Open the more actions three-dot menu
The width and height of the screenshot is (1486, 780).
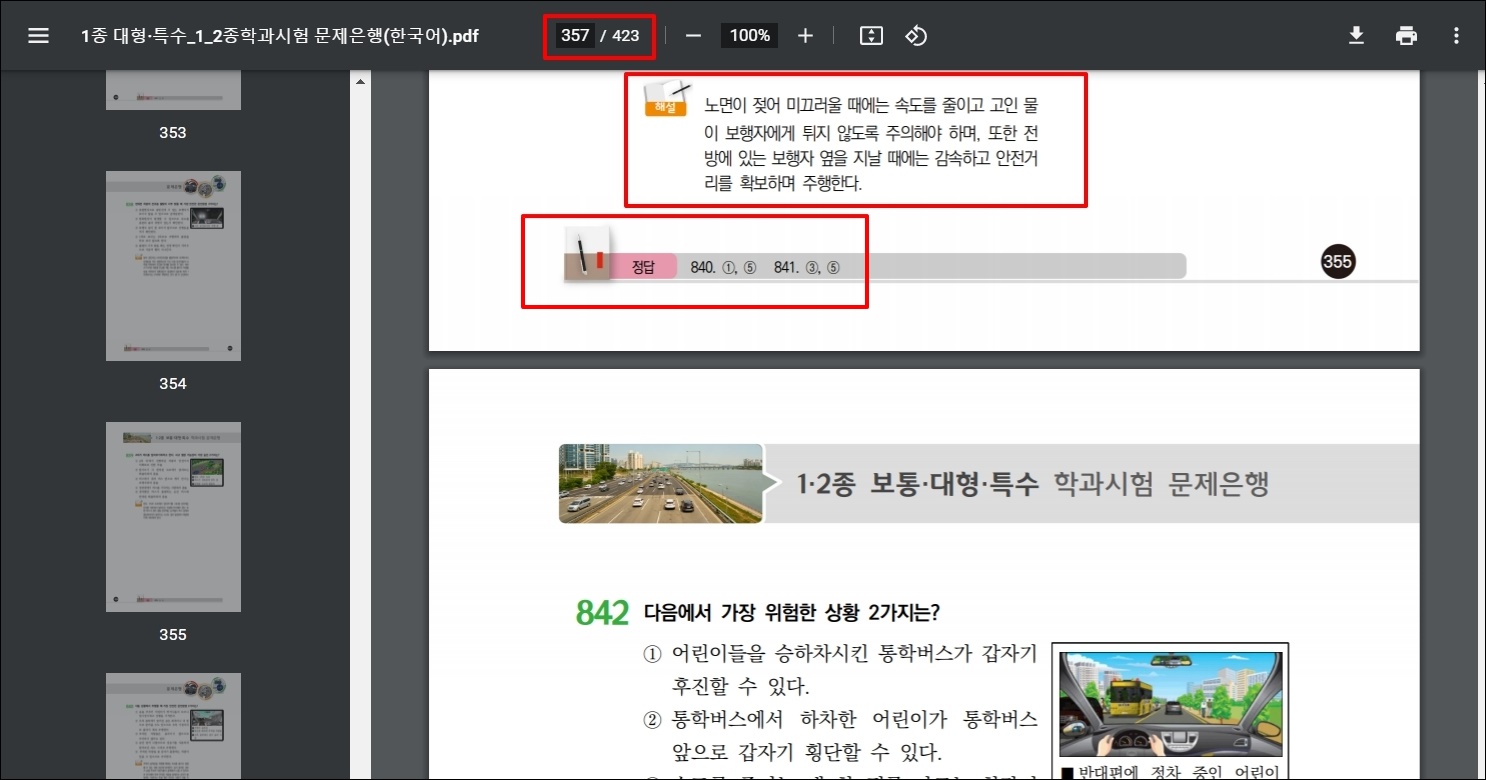(1455, 36)
